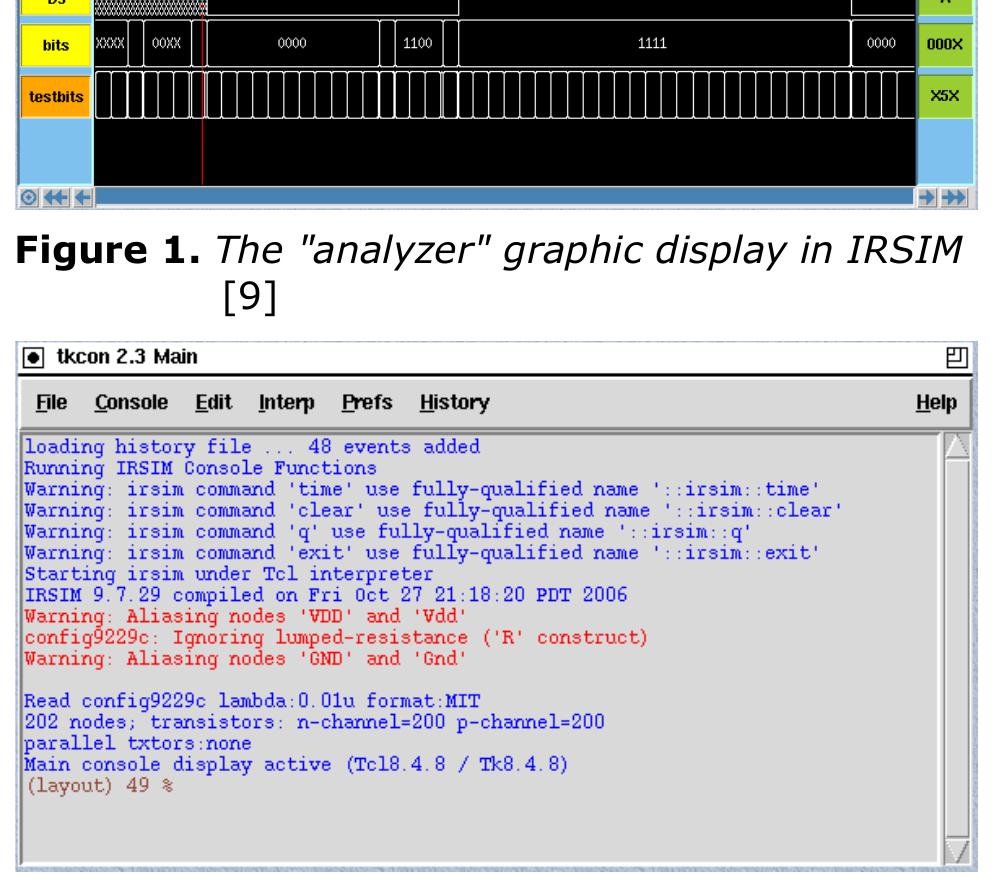This screenshot has height=882, width=999.
Task: Click the 'Figure 1.' caption text
Action: tap(108, 250)
